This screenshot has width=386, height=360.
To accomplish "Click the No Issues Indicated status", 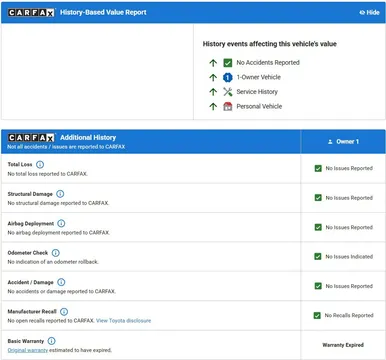I will click(x=349, y=257).
